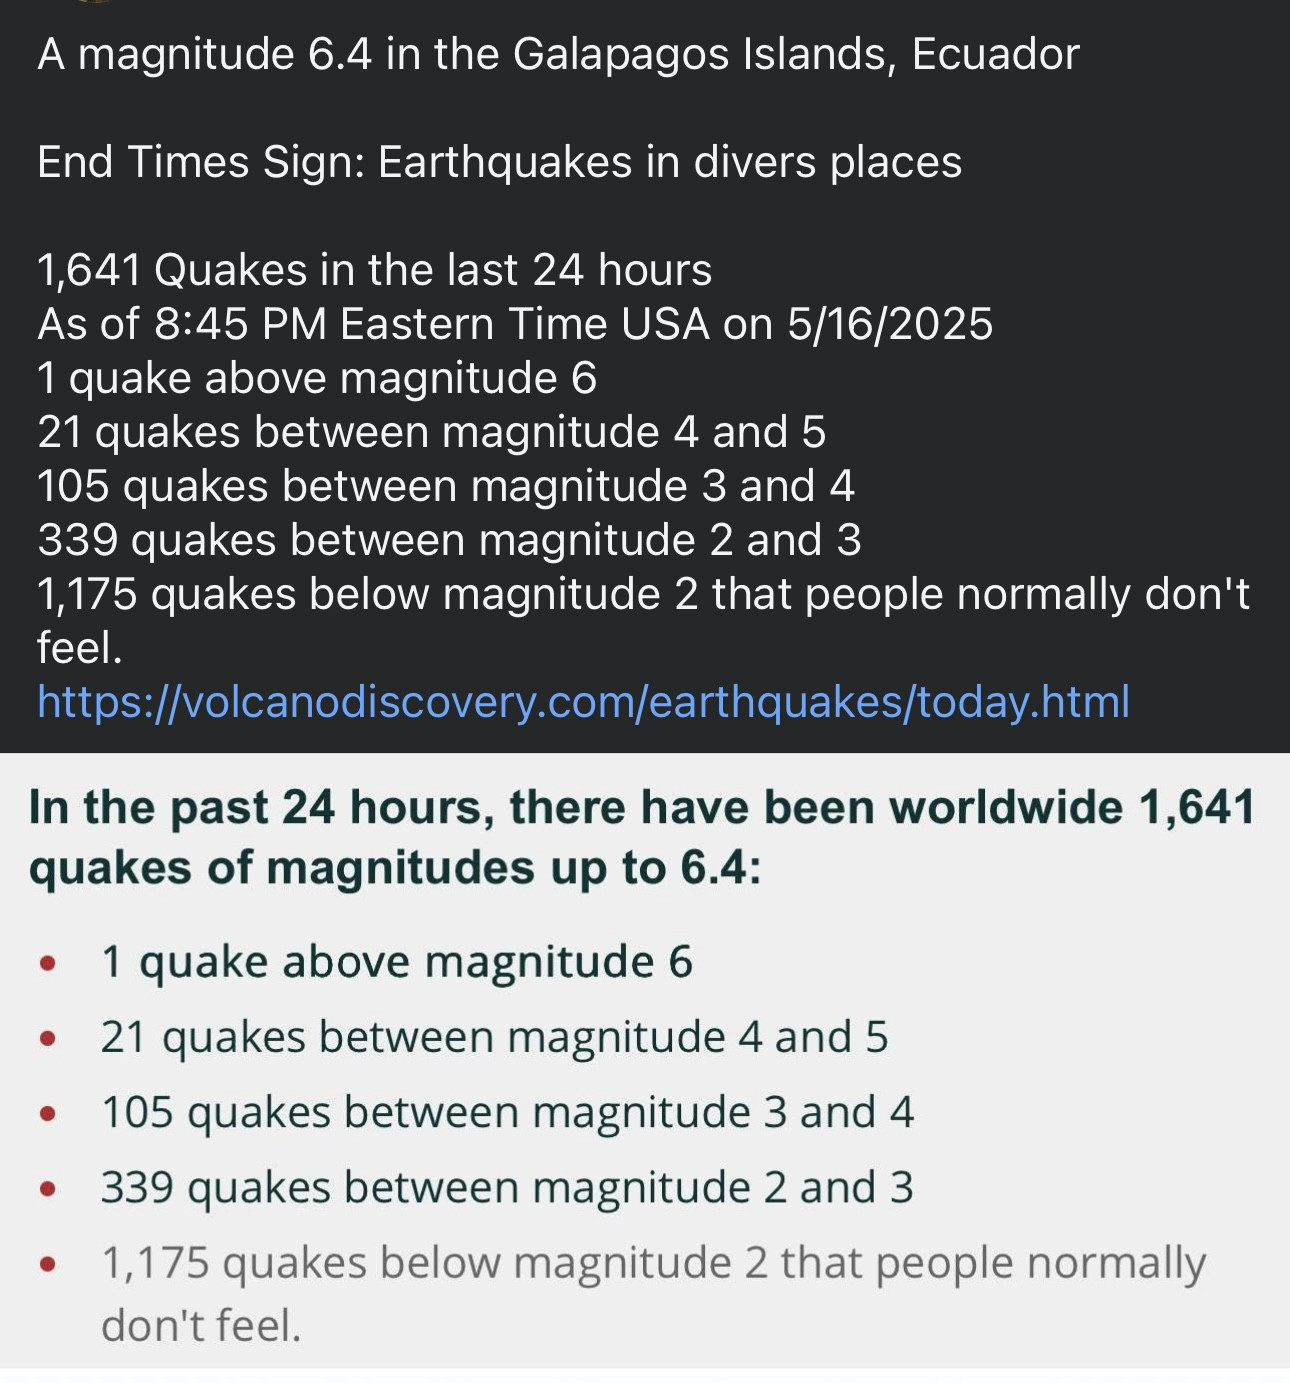The height and width of the screenshot is (1383, 1290).
Task: Click '105 quakes between magnitude 3 and 4' in the dark post text
Action: [445, 486]
